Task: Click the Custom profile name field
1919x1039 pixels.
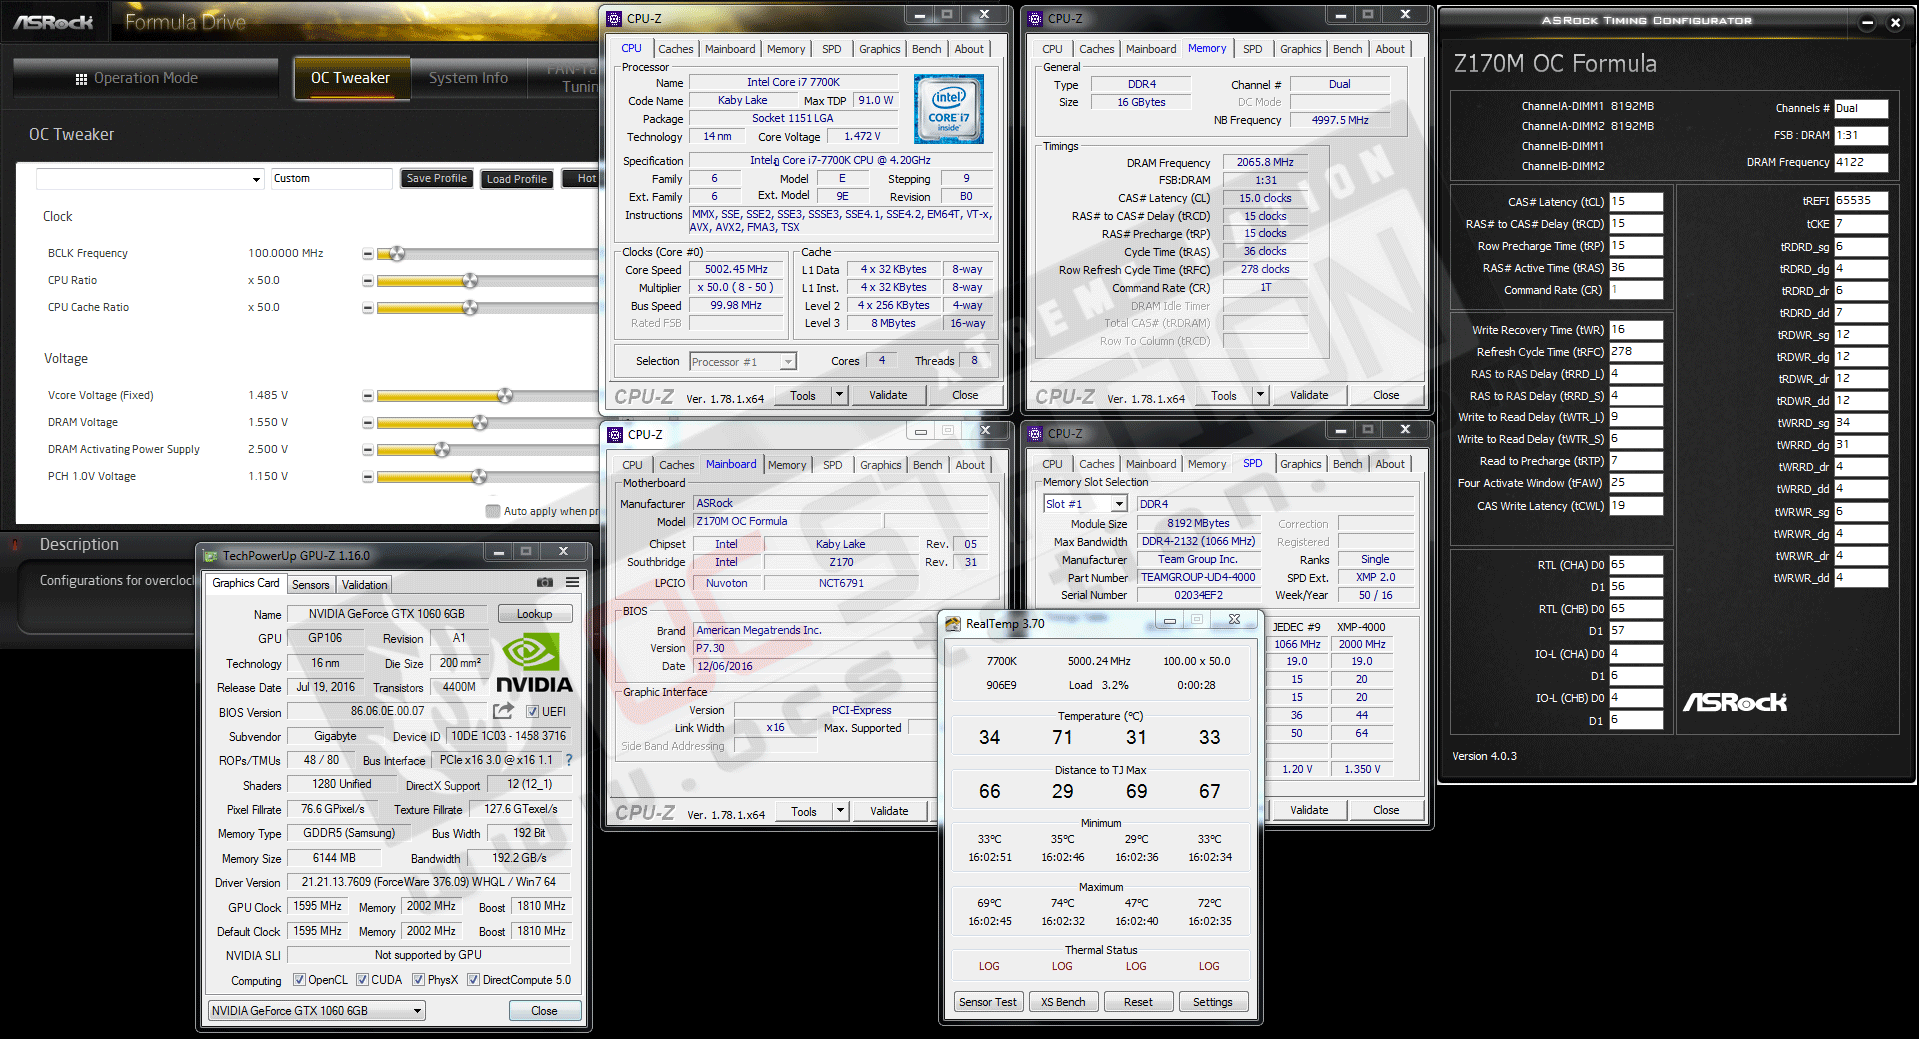Action: coord(332,179)
